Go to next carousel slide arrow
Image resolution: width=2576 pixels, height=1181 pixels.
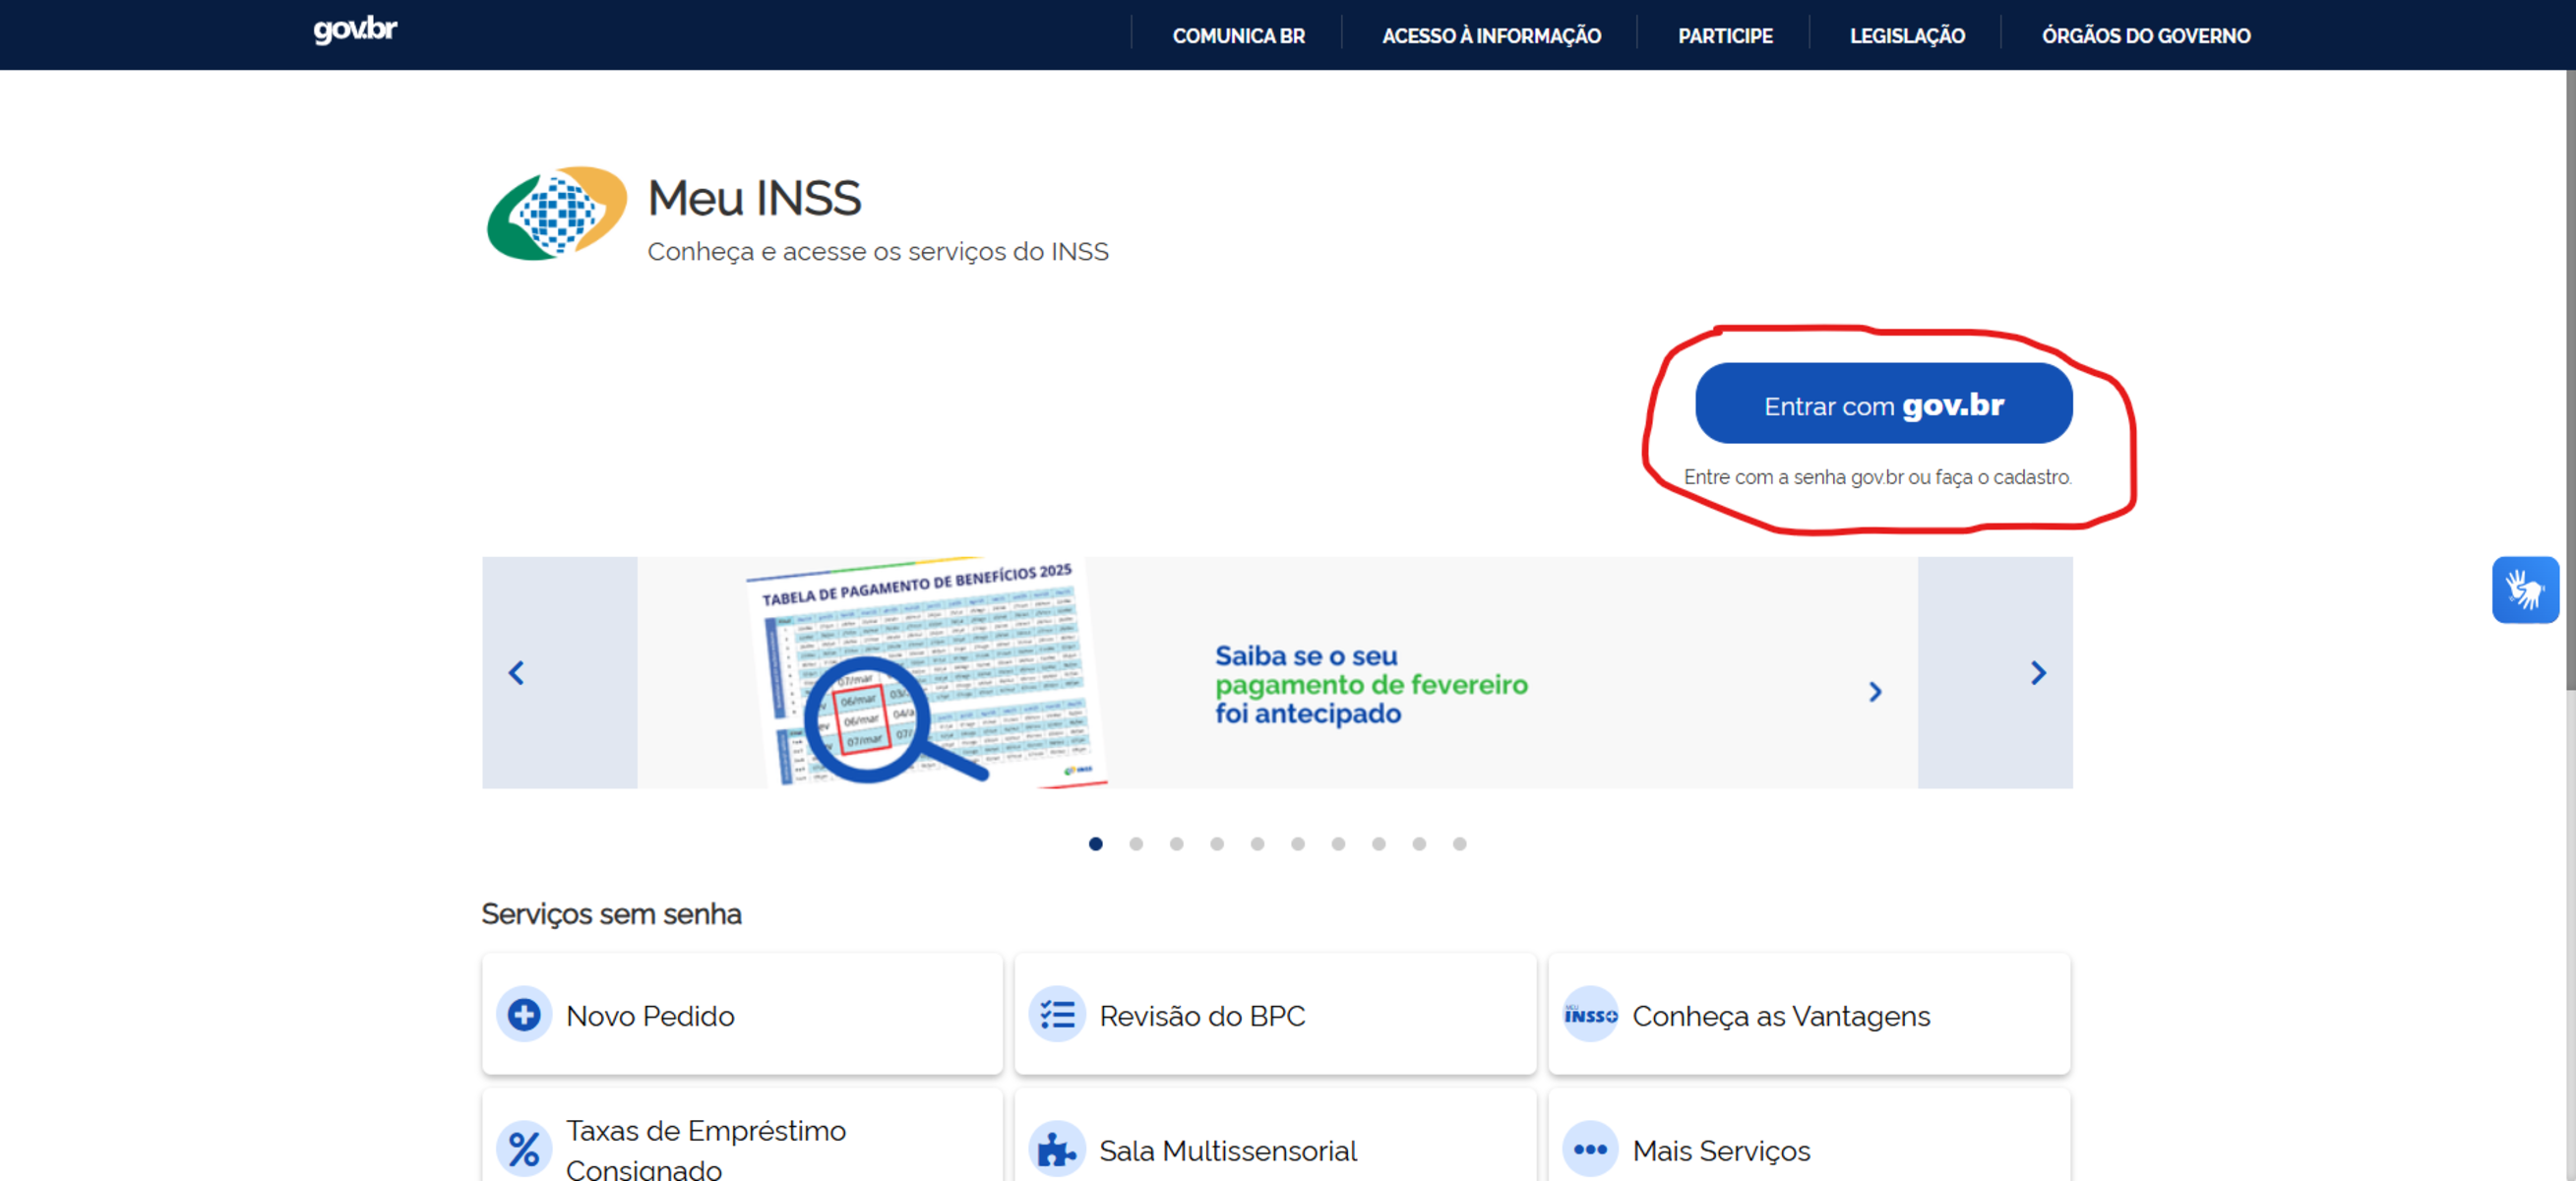[2038, 673]
